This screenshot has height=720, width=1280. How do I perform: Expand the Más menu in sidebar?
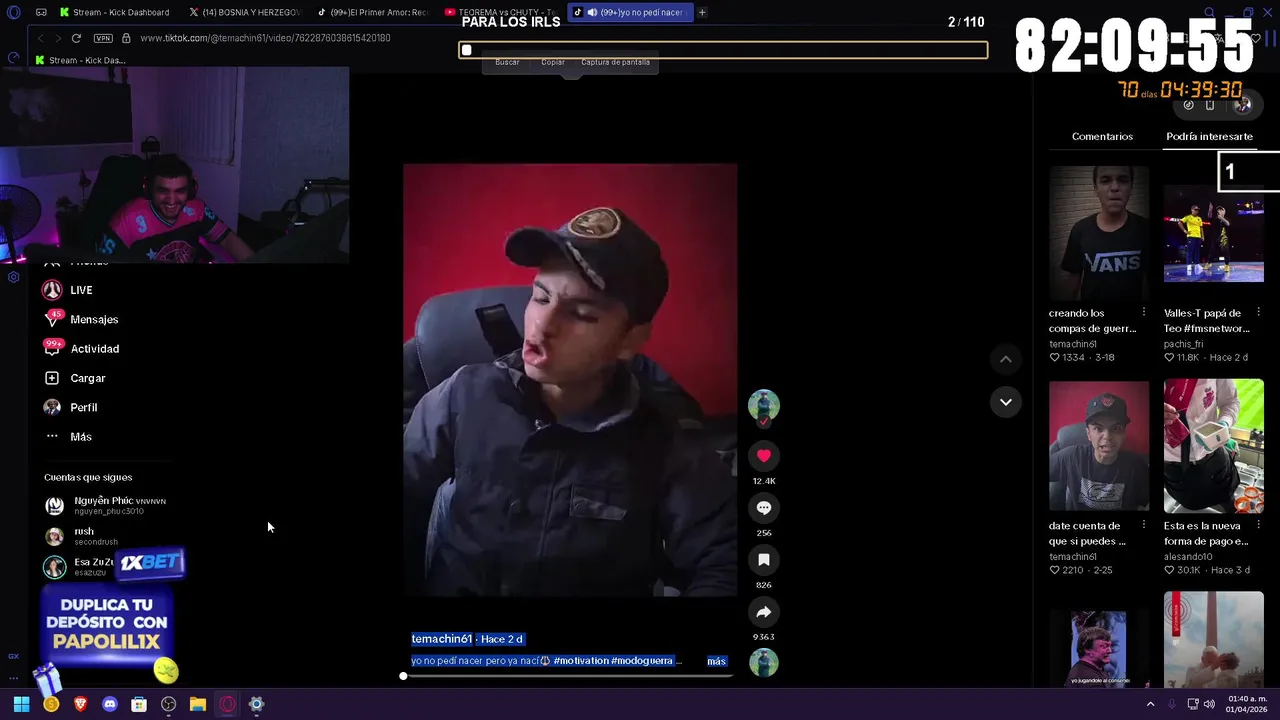[68, 437]
